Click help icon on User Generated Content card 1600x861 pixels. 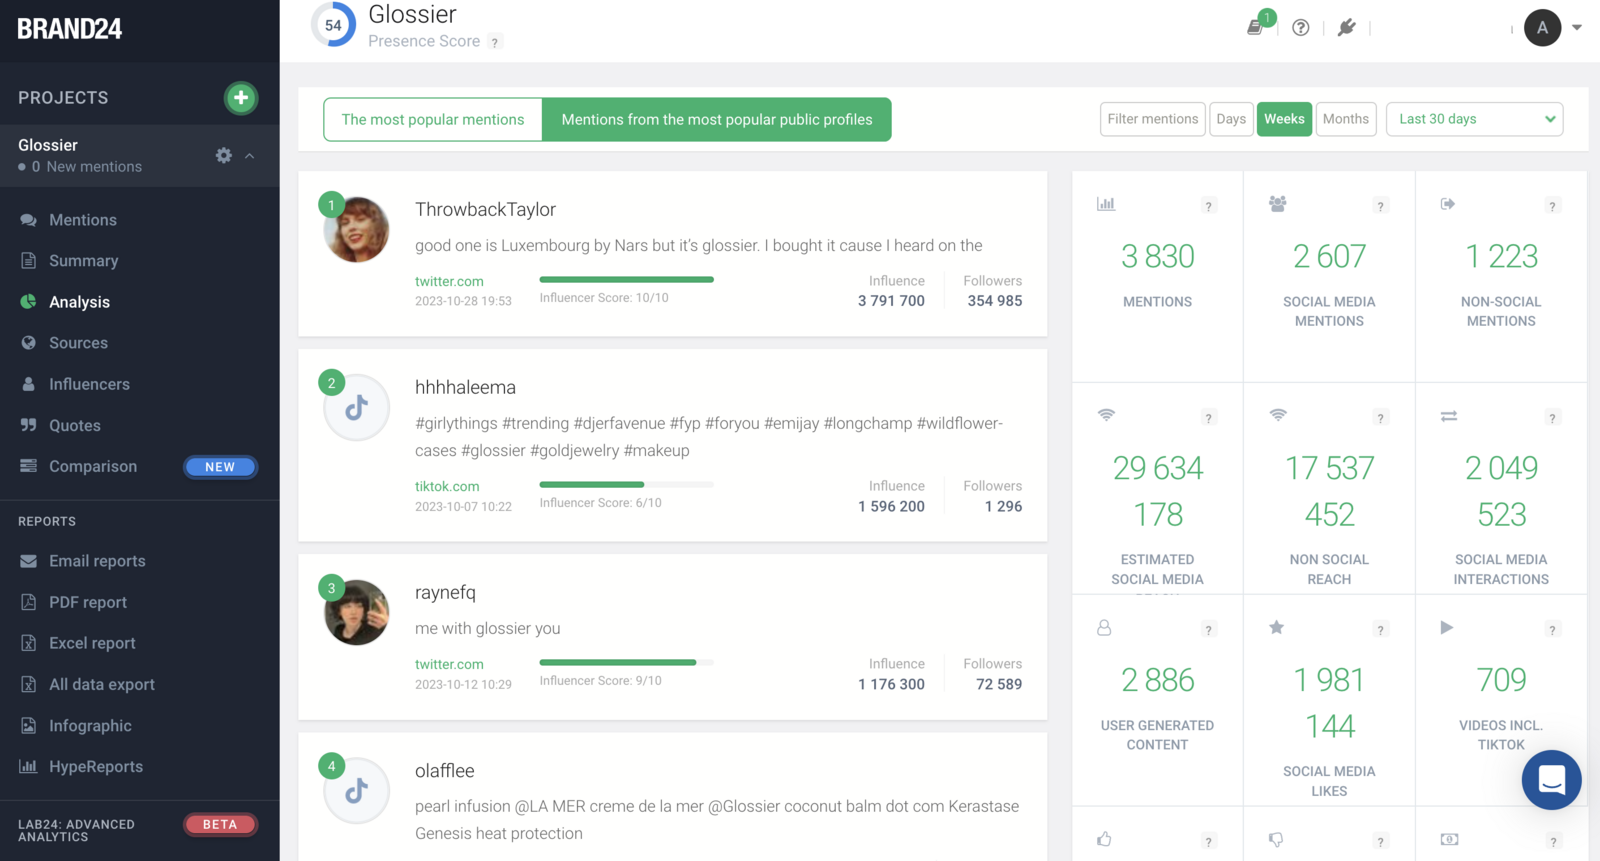[x=1208, y=630]
